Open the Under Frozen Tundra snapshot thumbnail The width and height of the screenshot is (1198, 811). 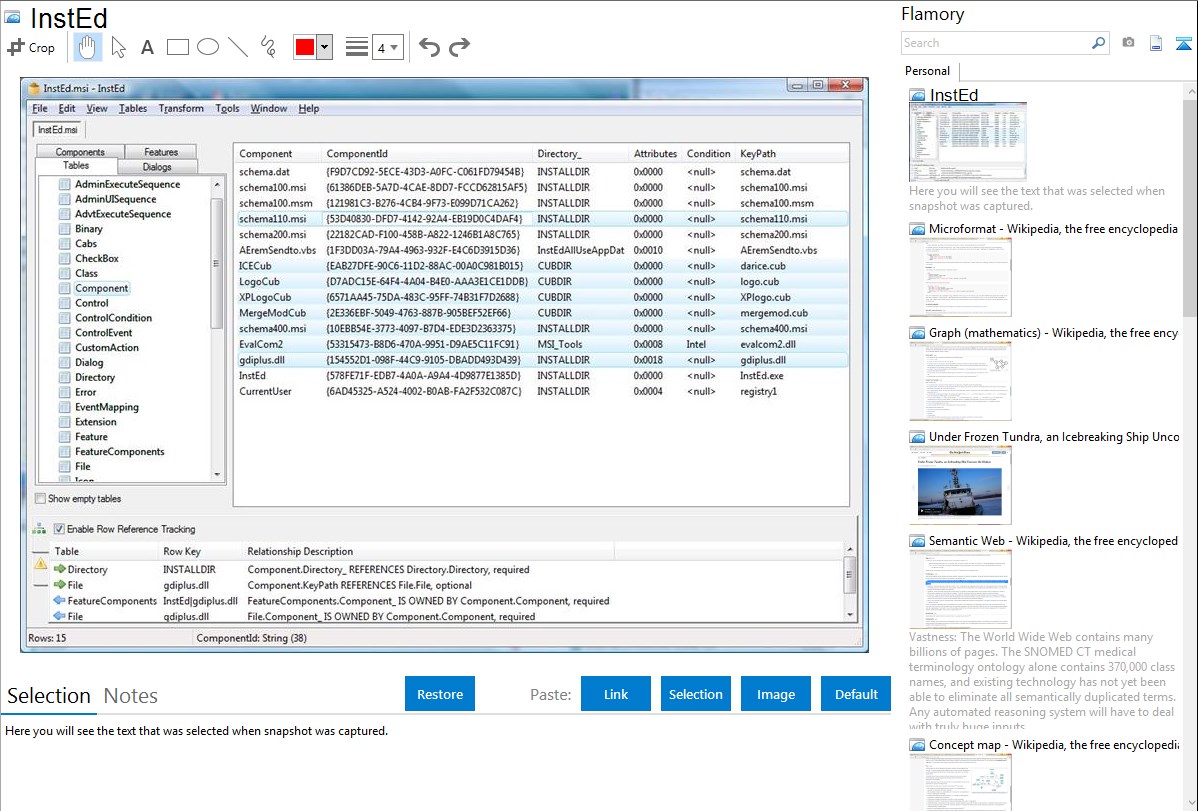click(x=960, y=485)
